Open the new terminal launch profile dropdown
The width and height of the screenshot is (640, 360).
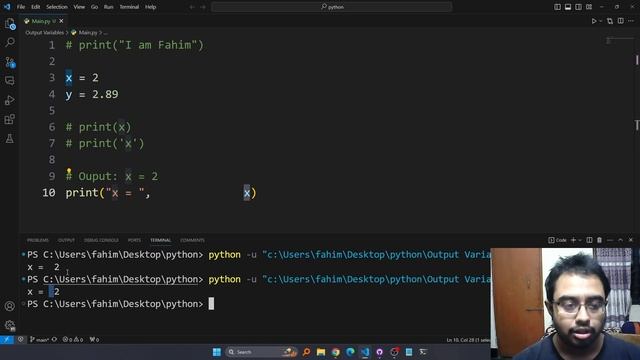point(580,240)
